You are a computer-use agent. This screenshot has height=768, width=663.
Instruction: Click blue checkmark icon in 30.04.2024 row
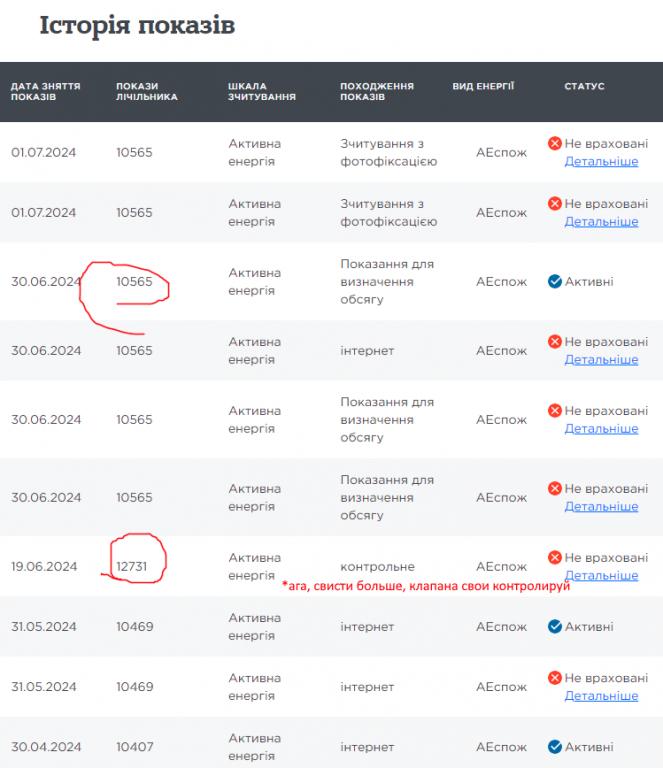(555, 746)
